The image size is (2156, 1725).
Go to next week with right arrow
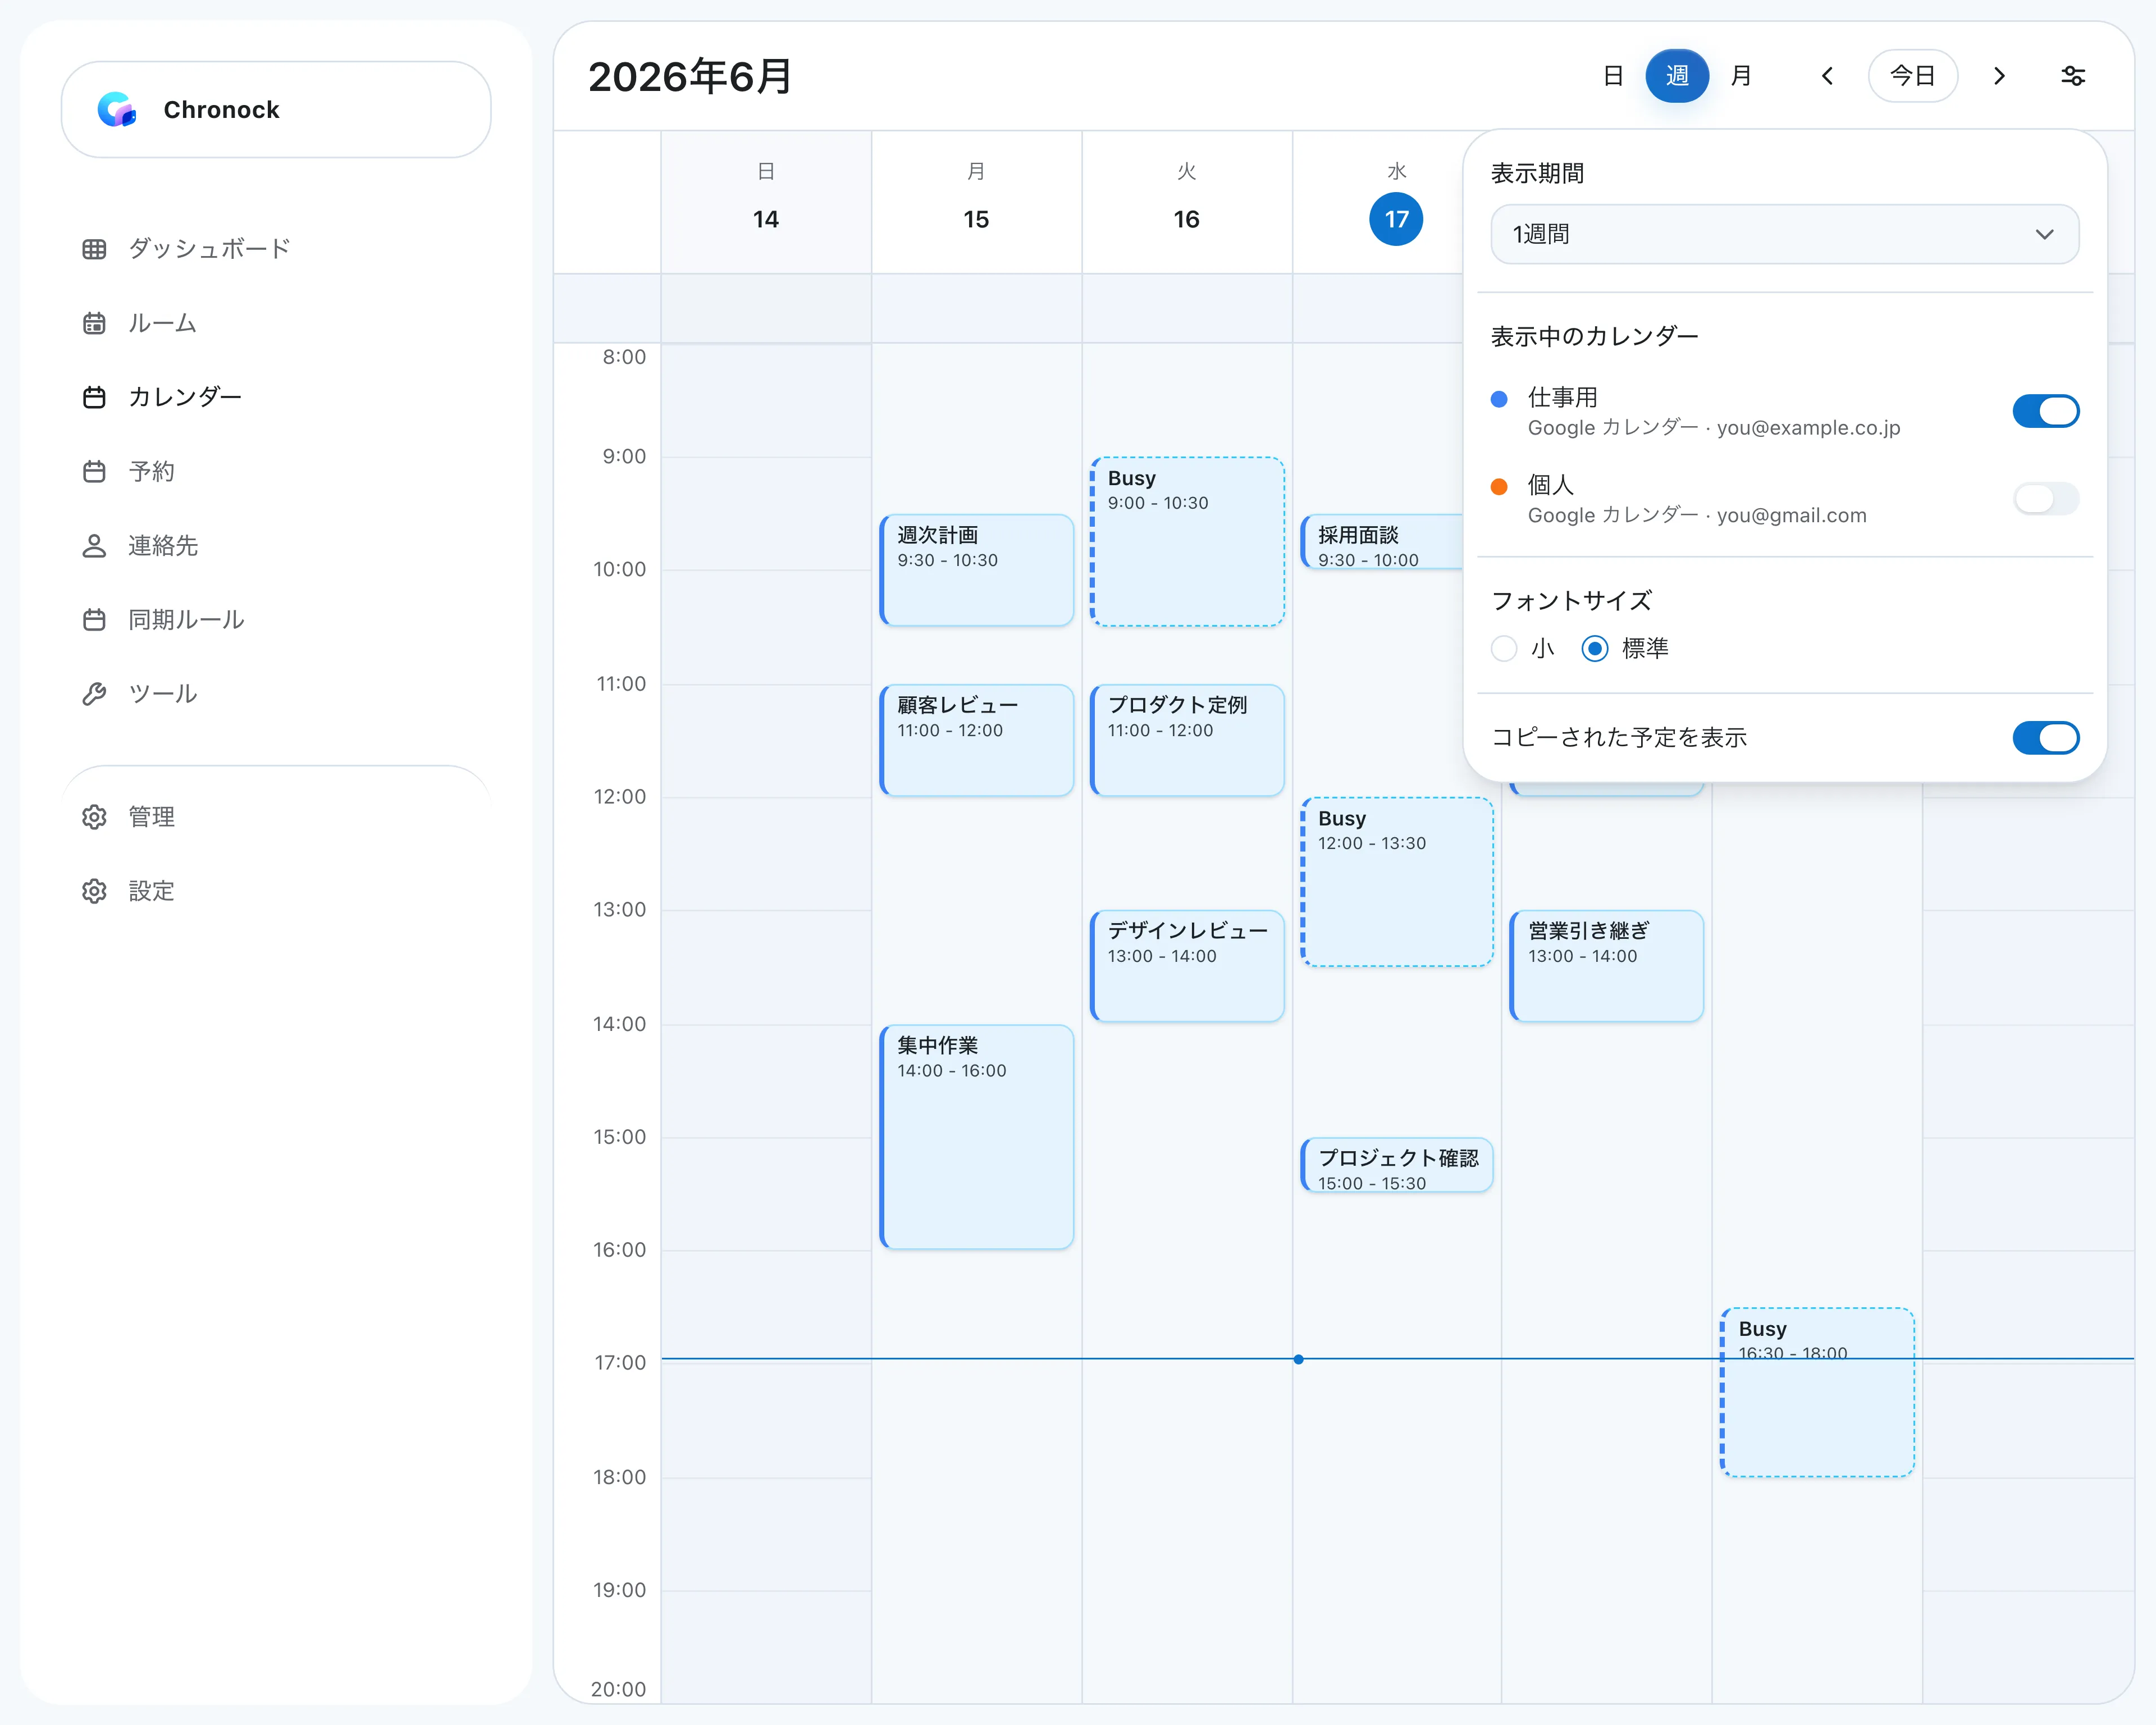click(x=1999, y=76)
